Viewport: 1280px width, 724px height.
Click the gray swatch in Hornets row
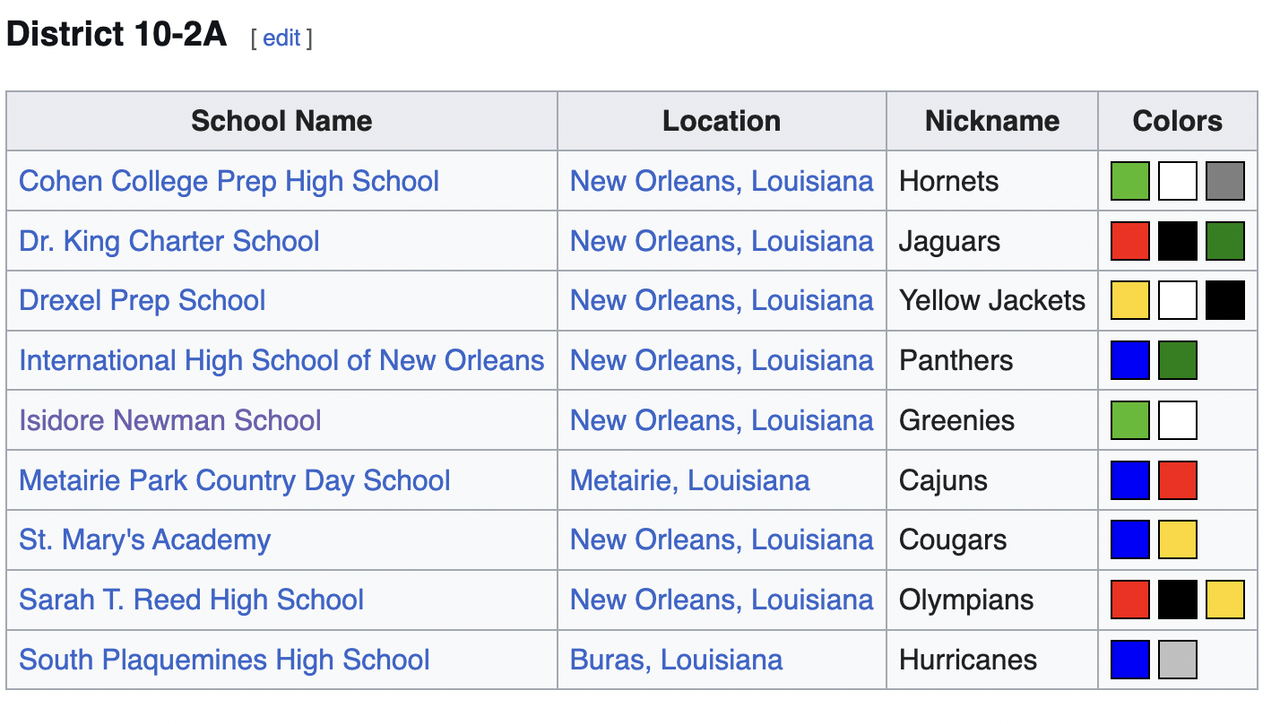[x=1225, y=181]
